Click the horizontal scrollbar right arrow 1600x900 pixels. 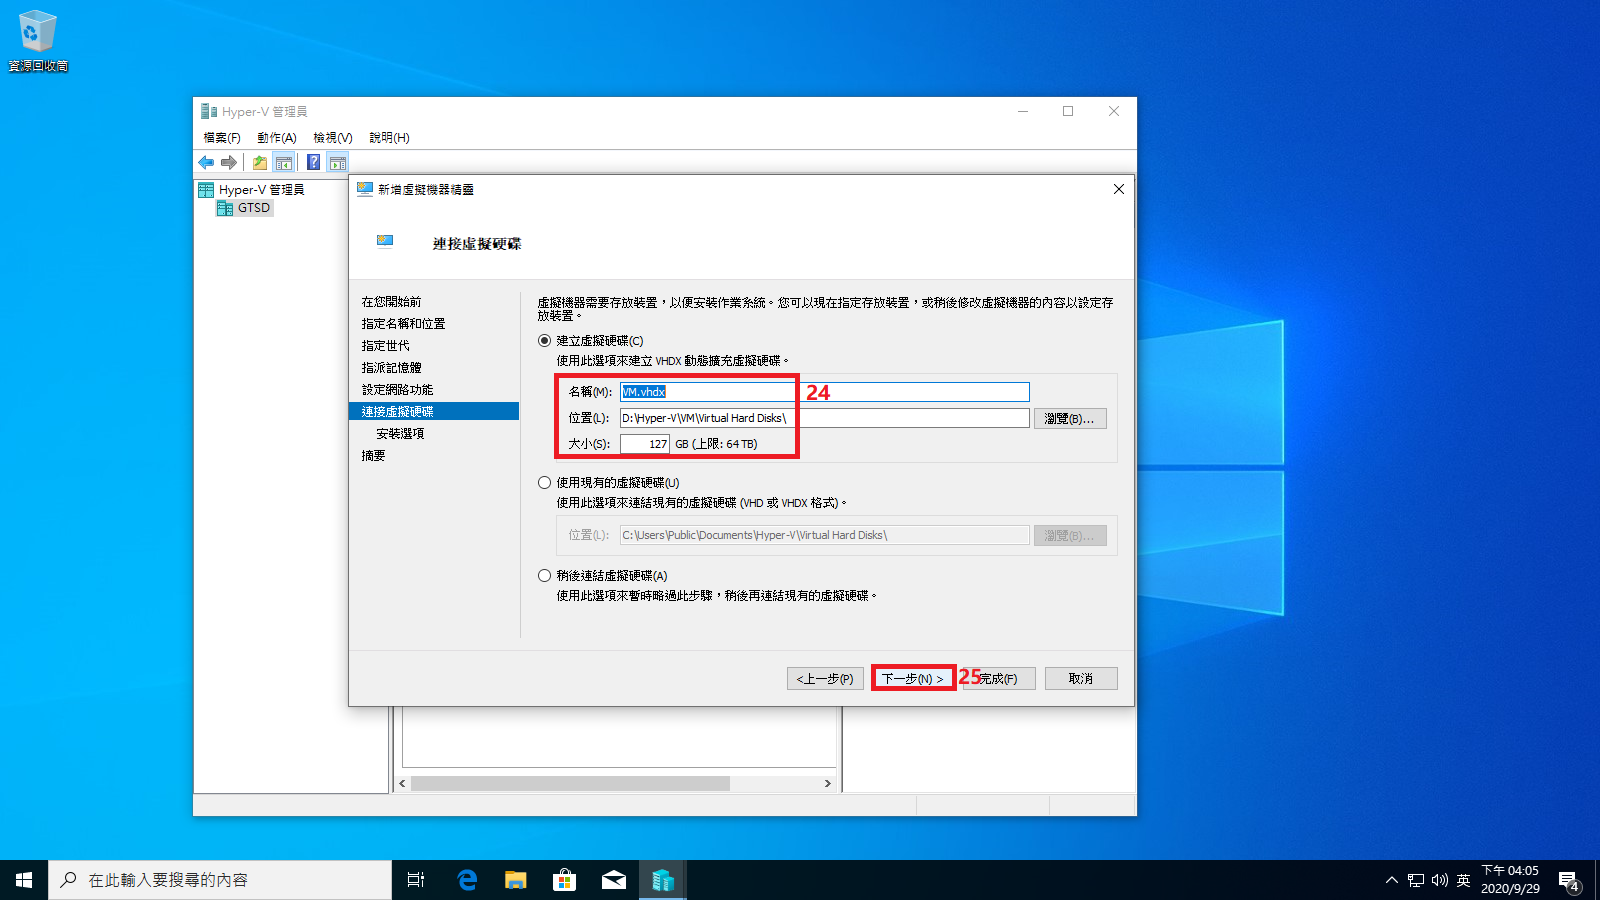coord(827,784)
